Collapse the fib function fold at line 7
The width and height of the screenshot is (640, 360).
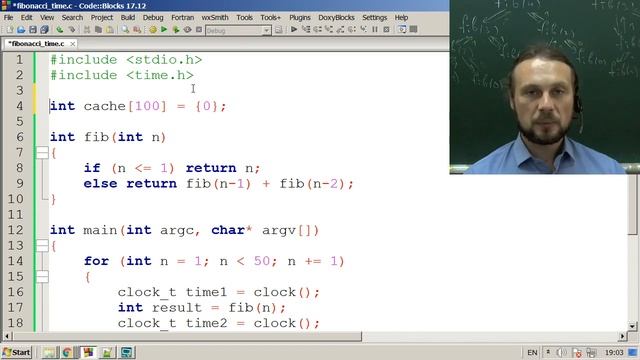[x=42, y=153]
